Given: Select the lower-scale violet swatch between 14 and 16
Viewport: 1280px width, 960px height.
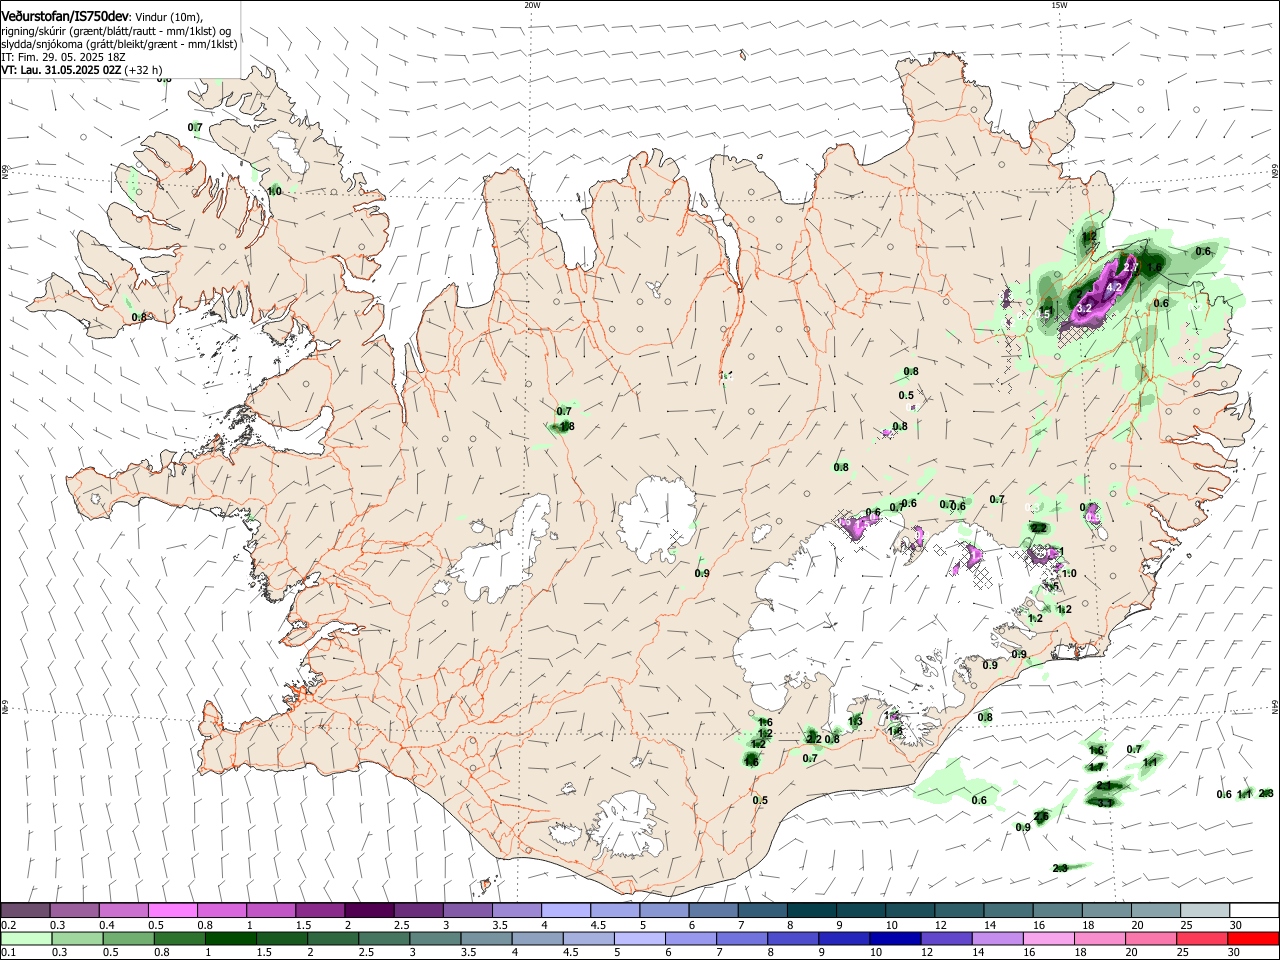Looking at the screenshot, I should click(997, 939).
